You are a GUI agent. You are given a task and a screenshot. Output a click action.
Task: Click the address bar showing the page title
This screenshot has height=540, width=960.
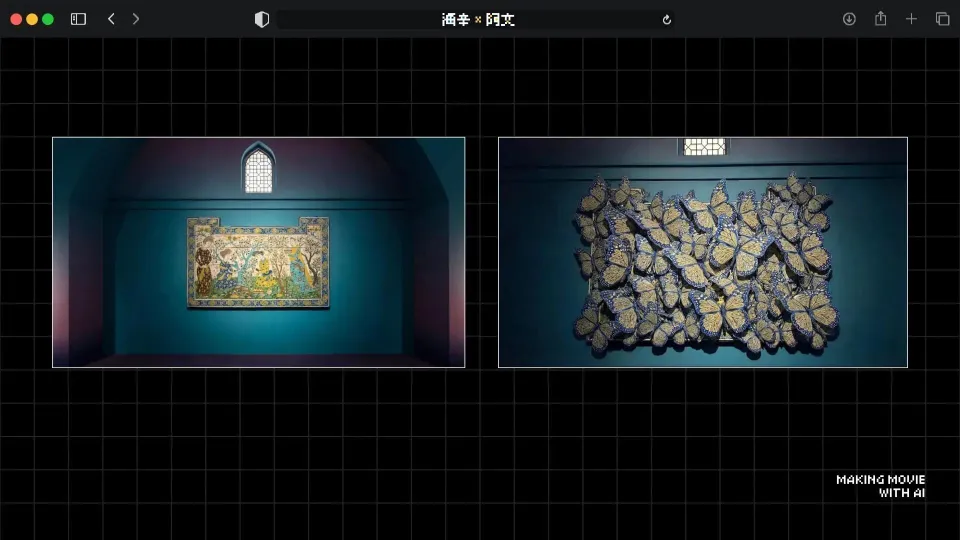click(x=478, y=20)
